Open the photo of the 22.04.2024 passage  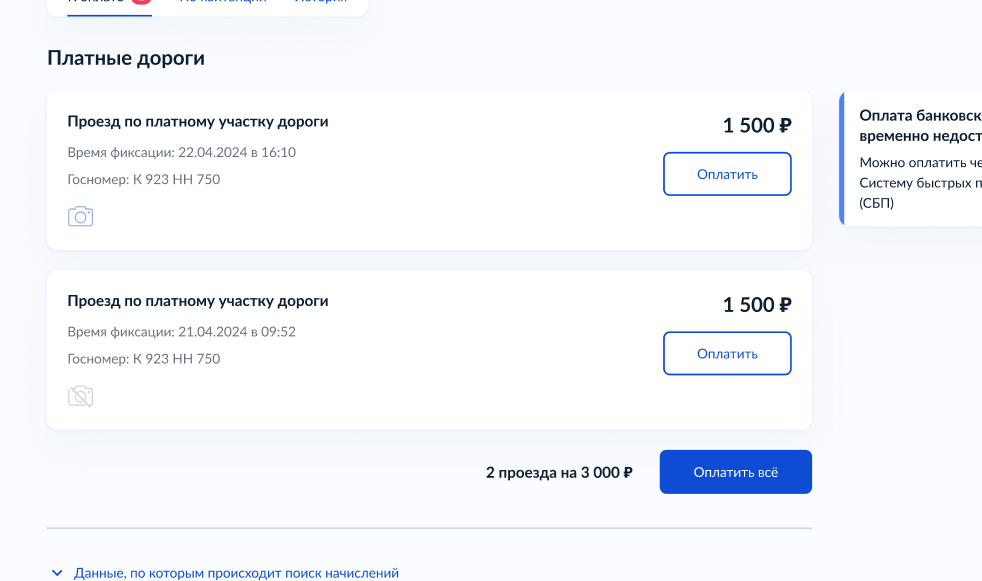pyautogui.click(x=80, y=216)
